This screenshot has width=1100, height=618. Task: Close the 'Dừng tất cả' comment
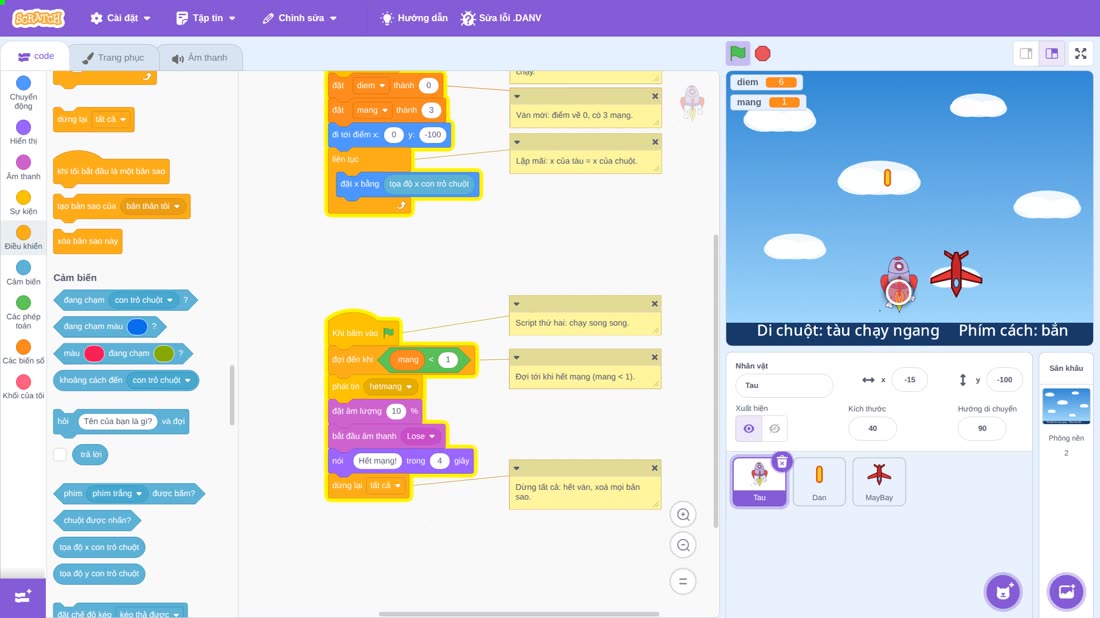[x=655, y=468]
